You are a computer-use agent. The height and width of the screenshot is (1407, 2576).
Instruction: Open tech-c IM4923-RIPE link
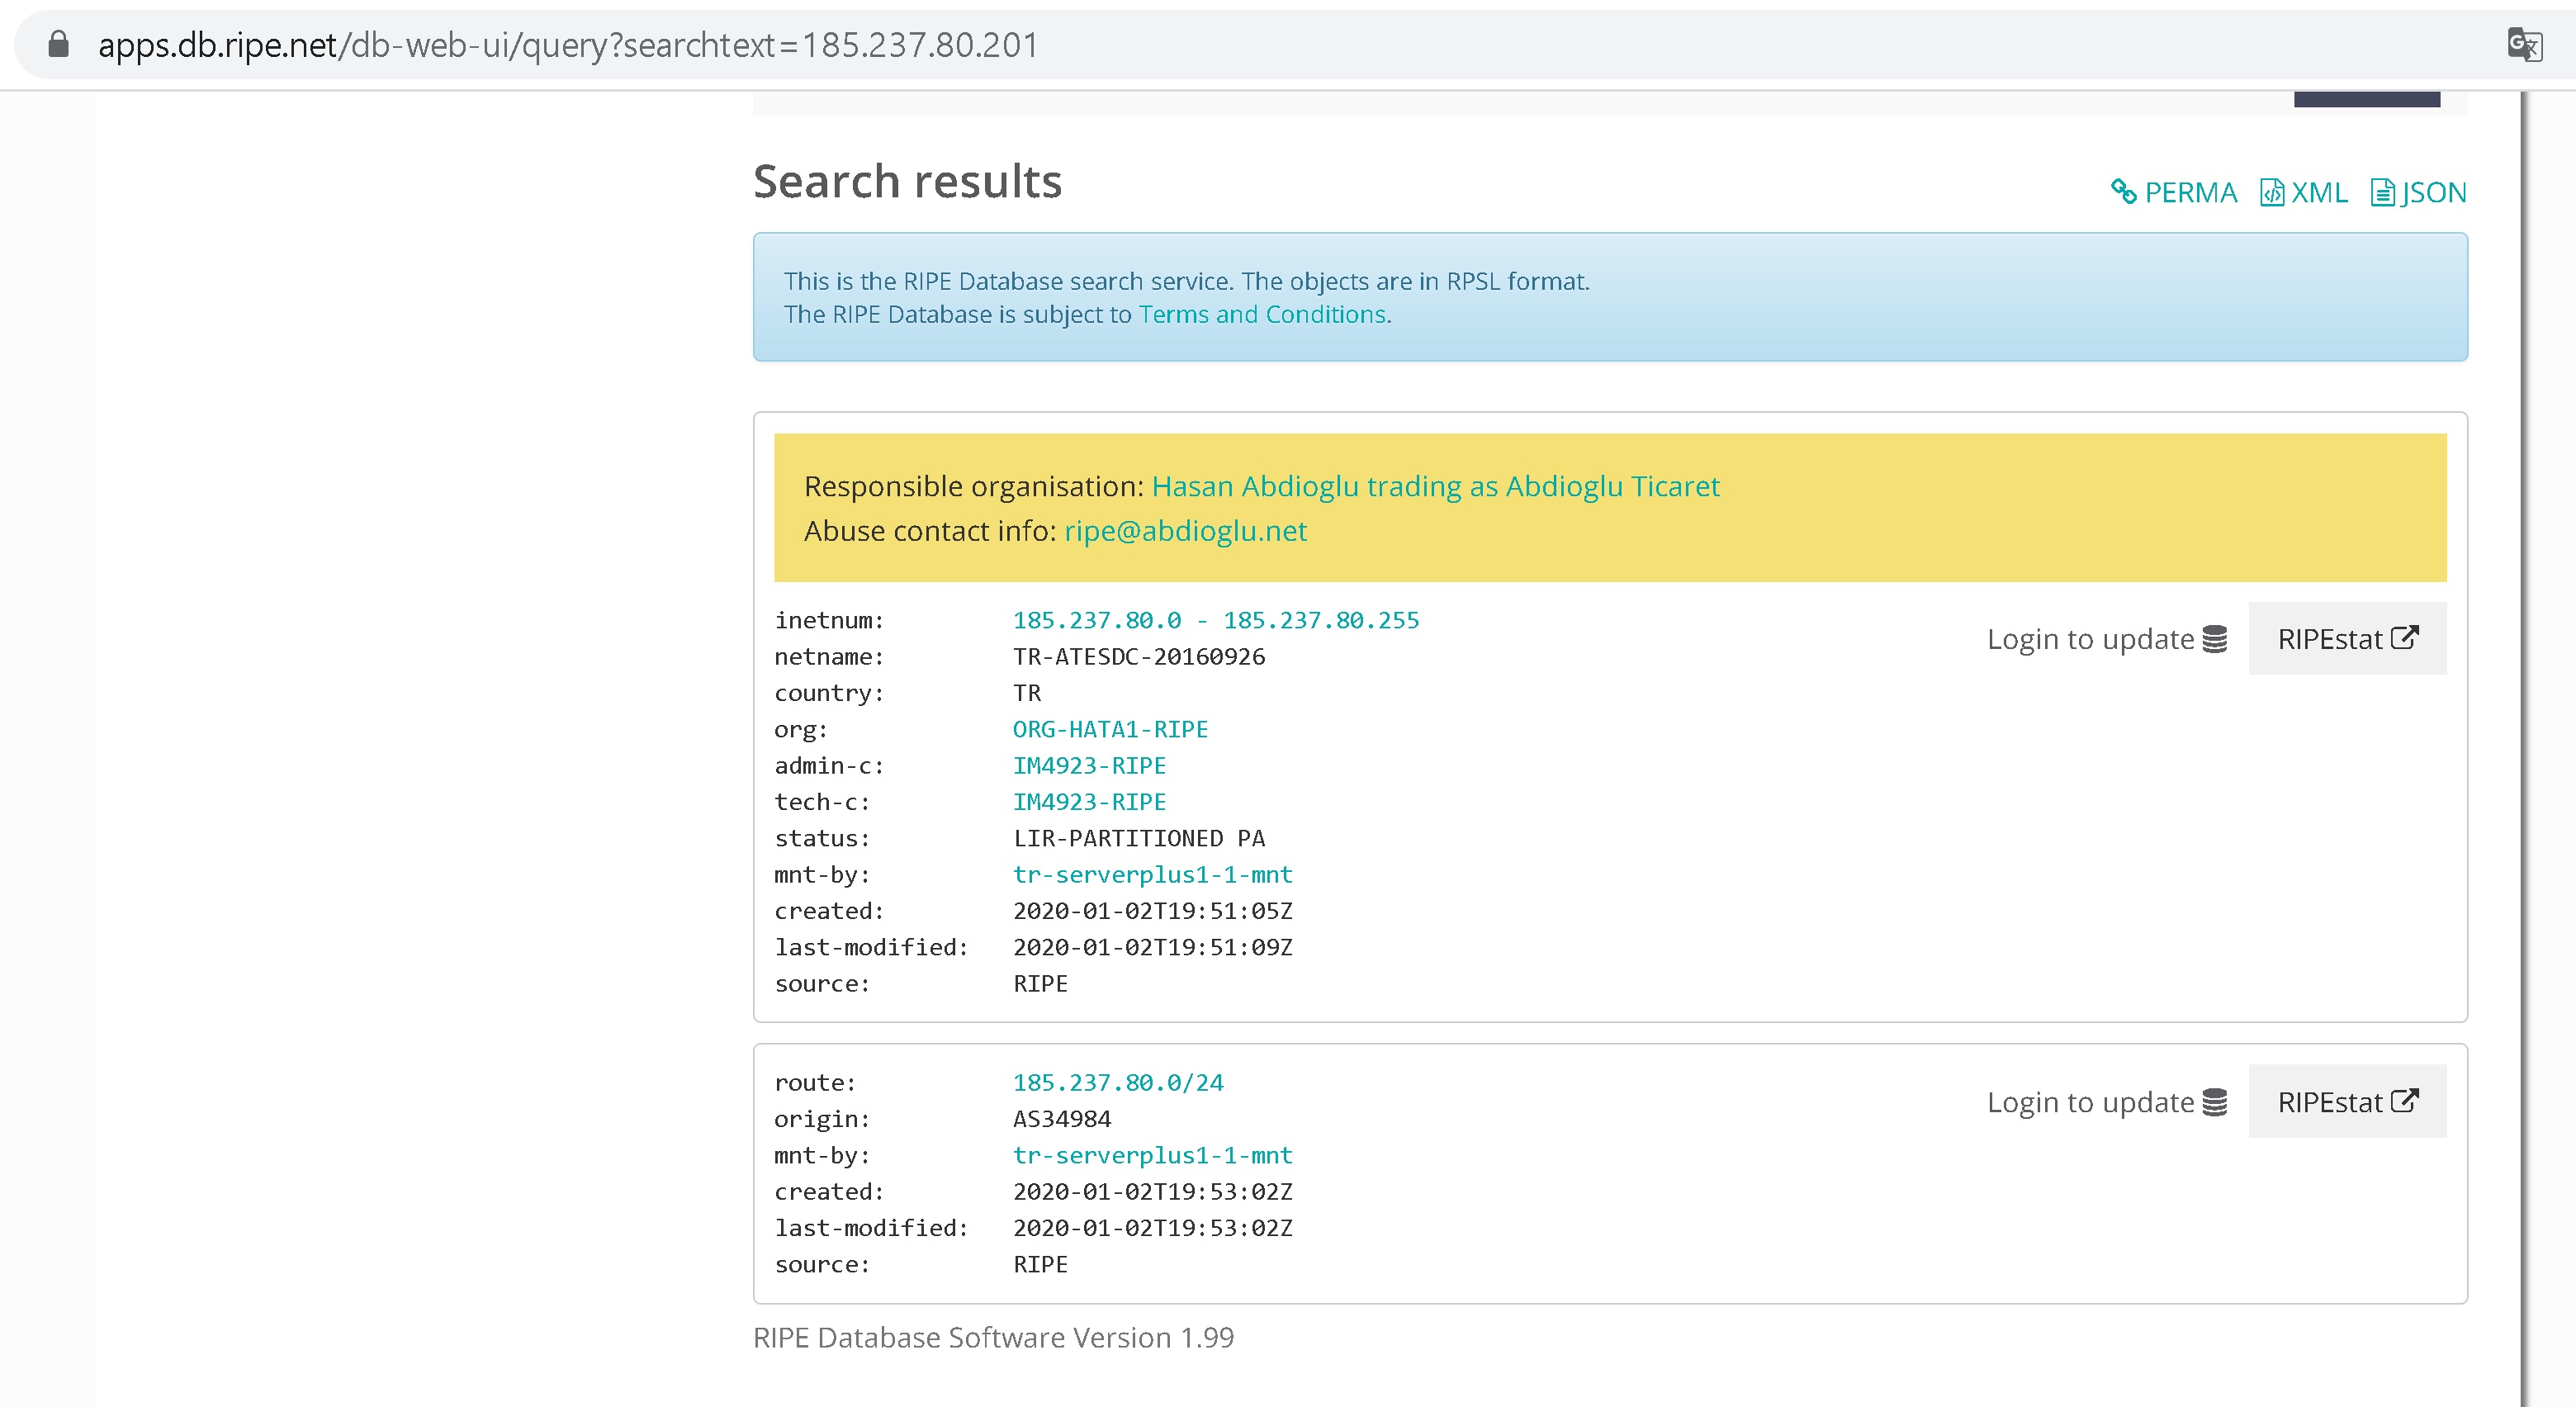[x=1089, y=802]
